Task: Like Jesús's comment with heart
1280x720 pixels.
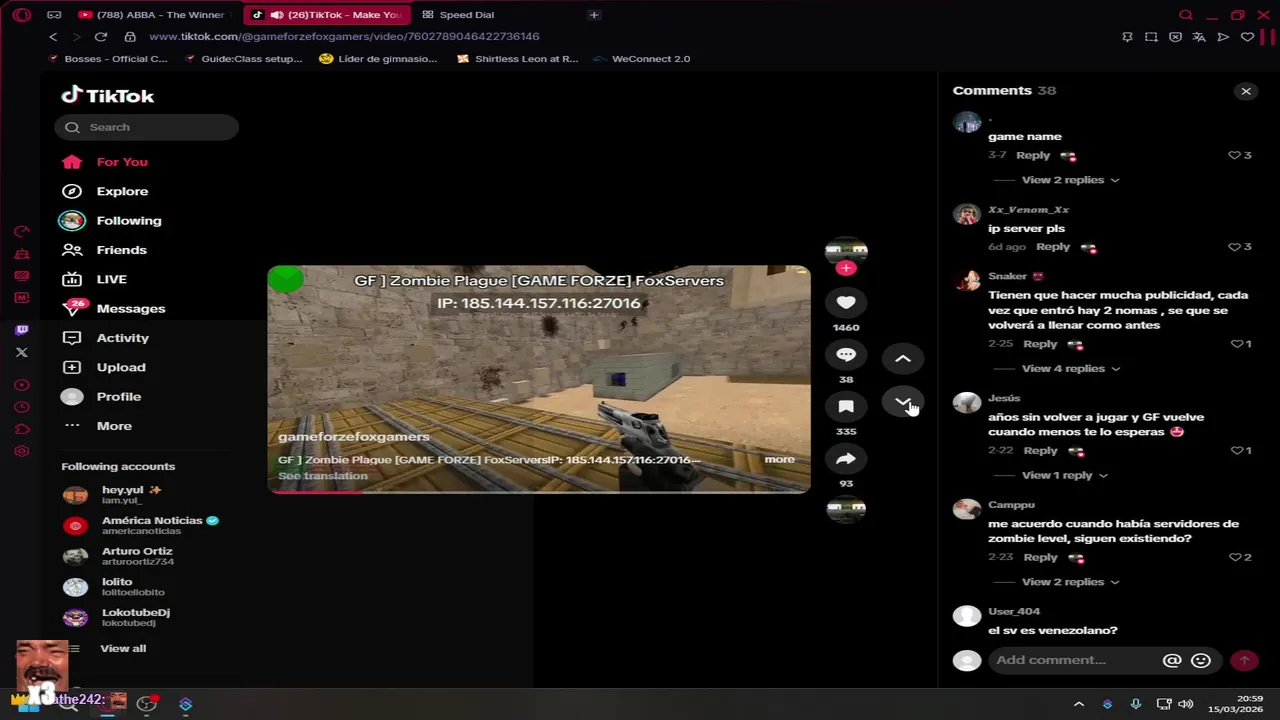Action: coord(1236,451)
